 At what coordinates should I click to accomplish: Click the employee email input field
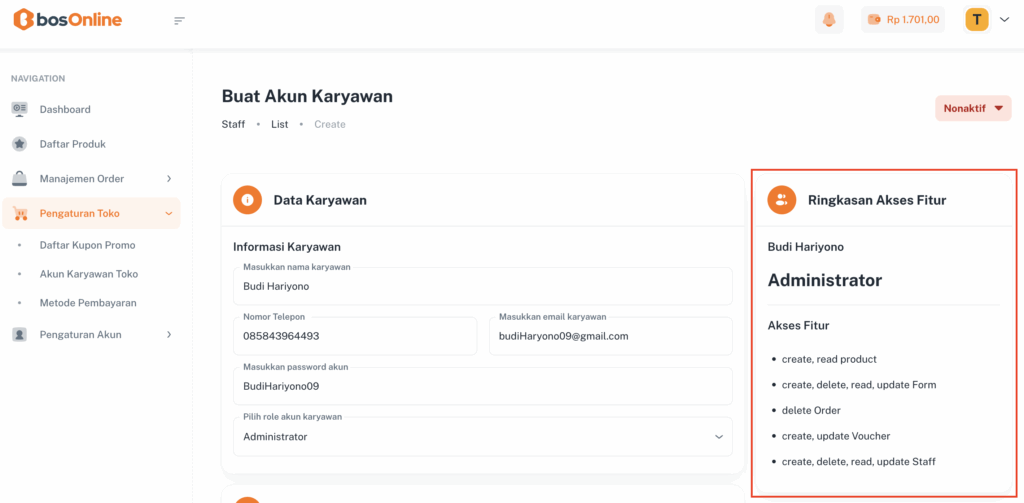(x=610, y=336)
